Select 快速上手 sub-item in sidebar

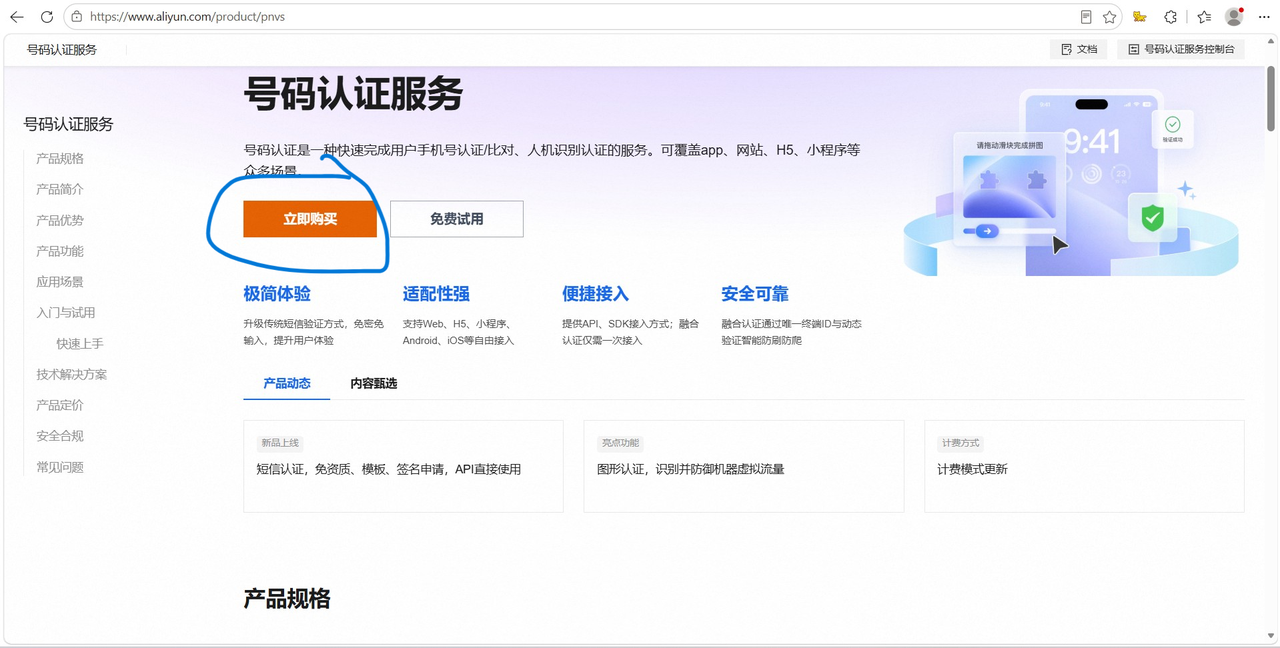[x=80, y=343]
